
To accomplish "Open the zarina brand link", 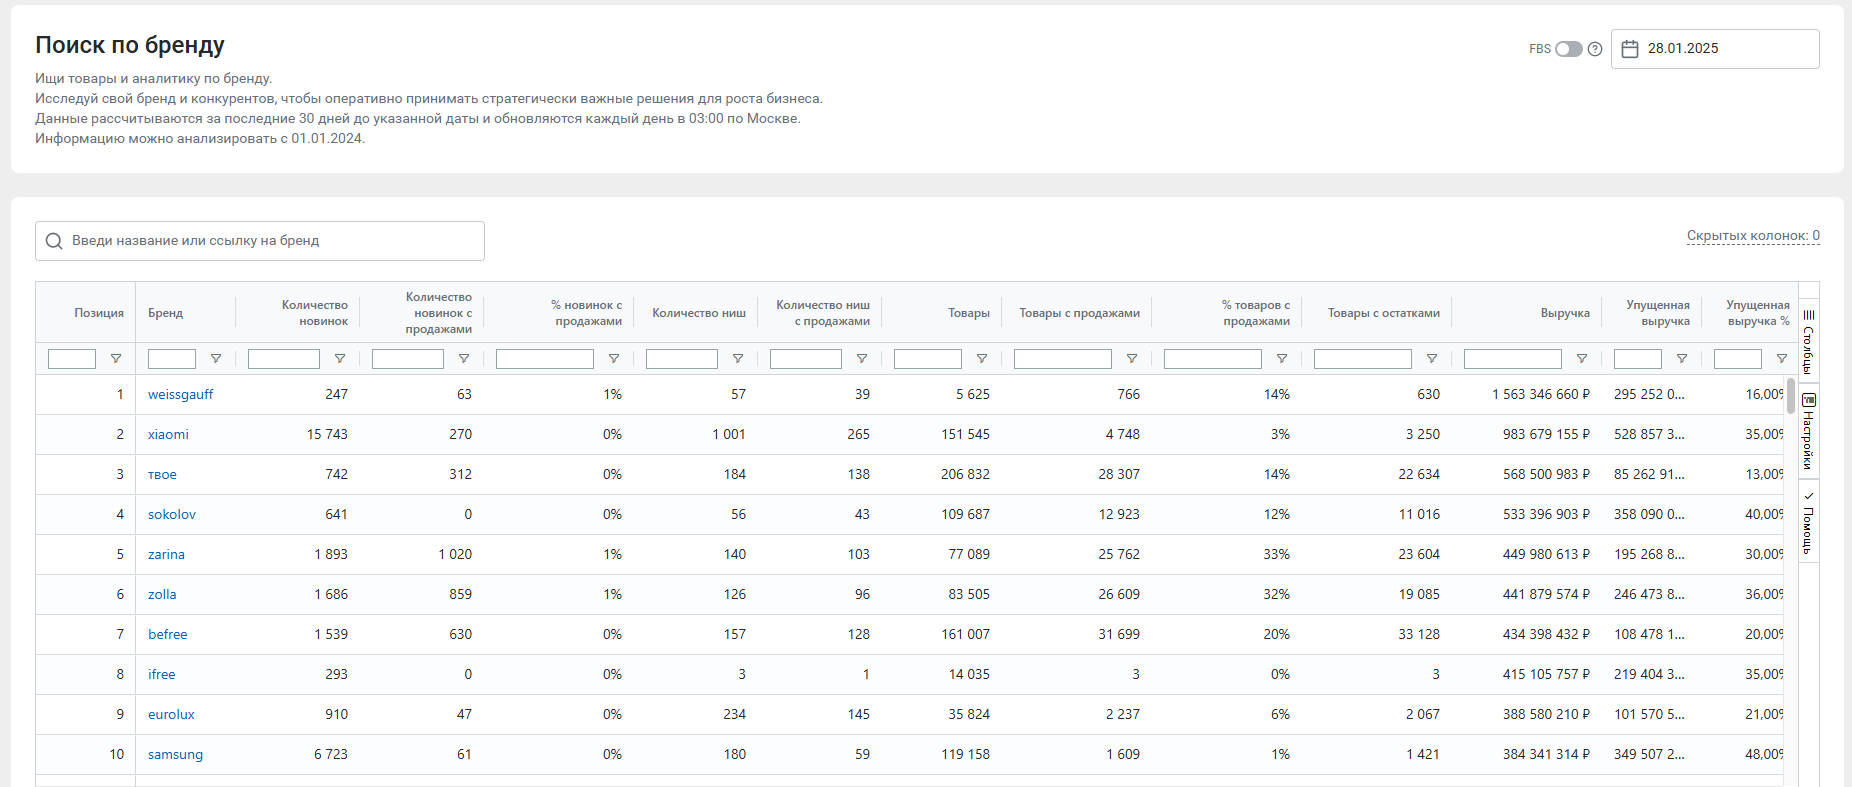I will (166, 554).
